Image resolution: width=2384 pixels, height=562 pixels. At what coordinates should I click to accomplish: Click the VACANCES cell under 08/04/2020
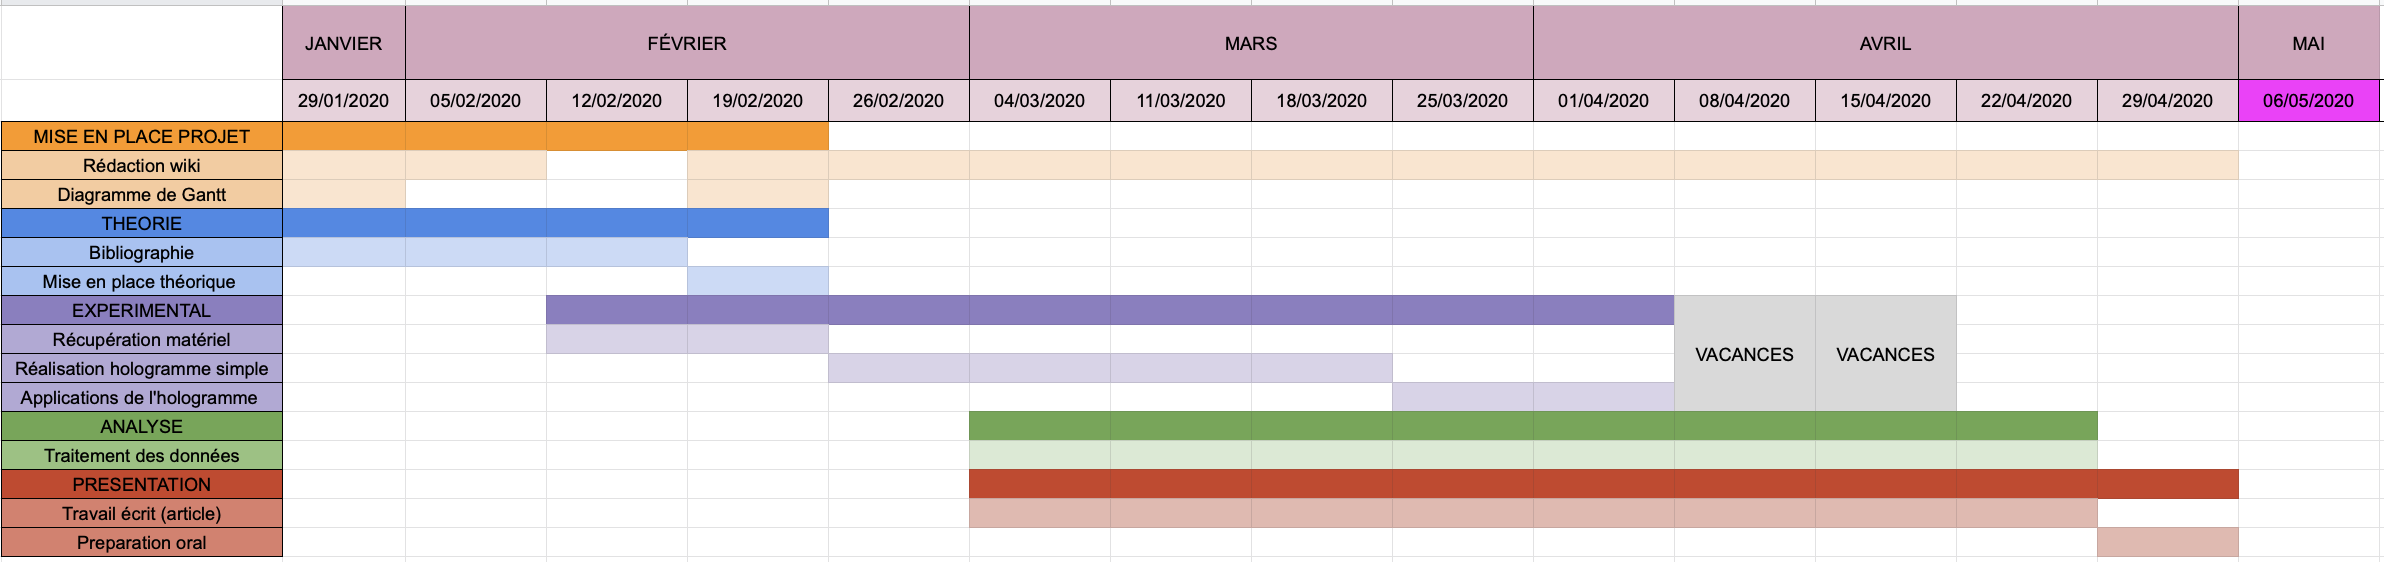(x=1744, y=354)
